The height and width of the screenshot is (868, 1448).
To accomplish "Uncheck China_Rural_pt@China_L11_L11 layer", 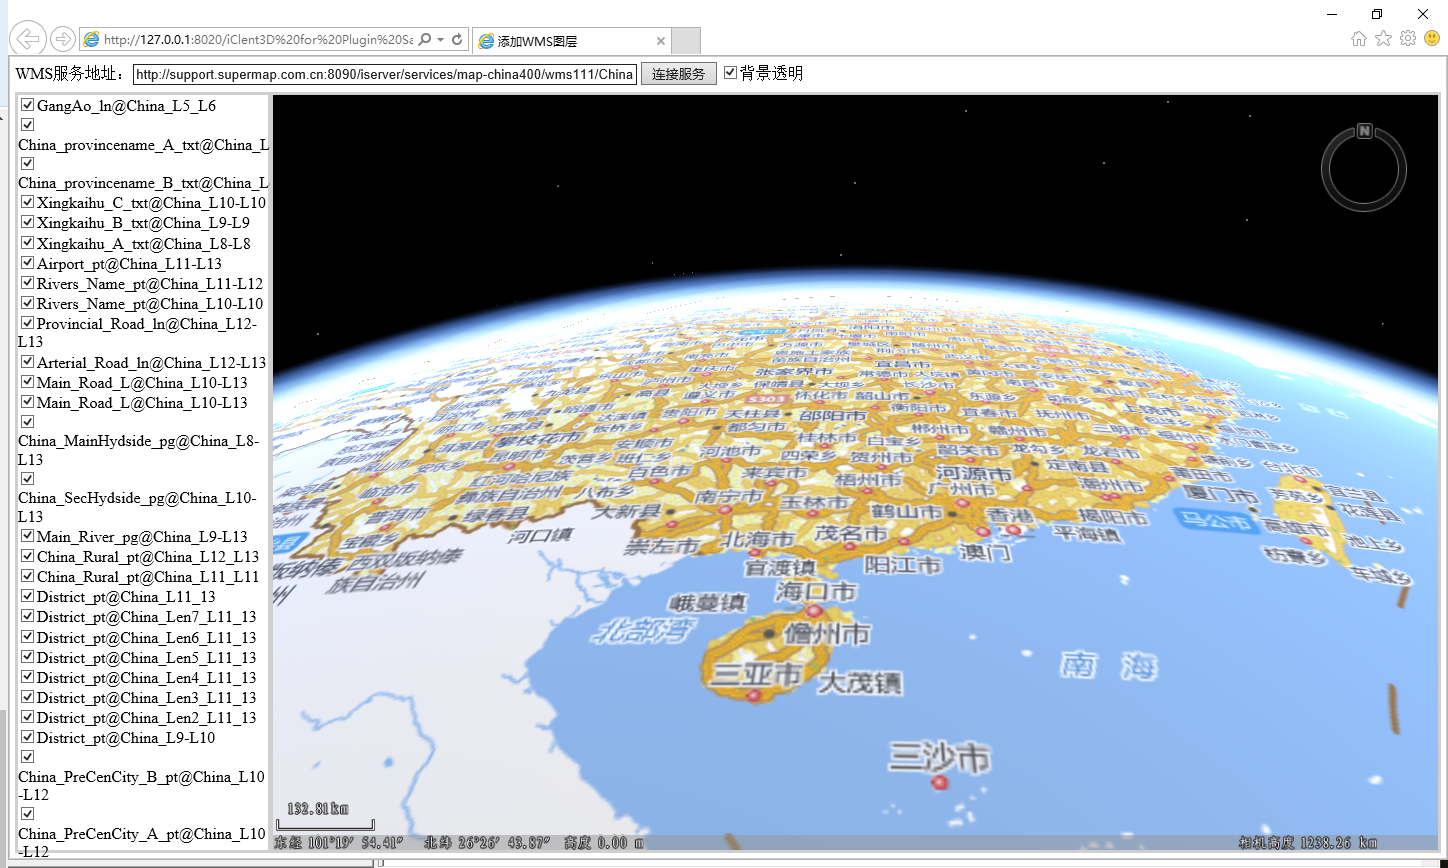I will pyautogui.click(x=28, y=576).
